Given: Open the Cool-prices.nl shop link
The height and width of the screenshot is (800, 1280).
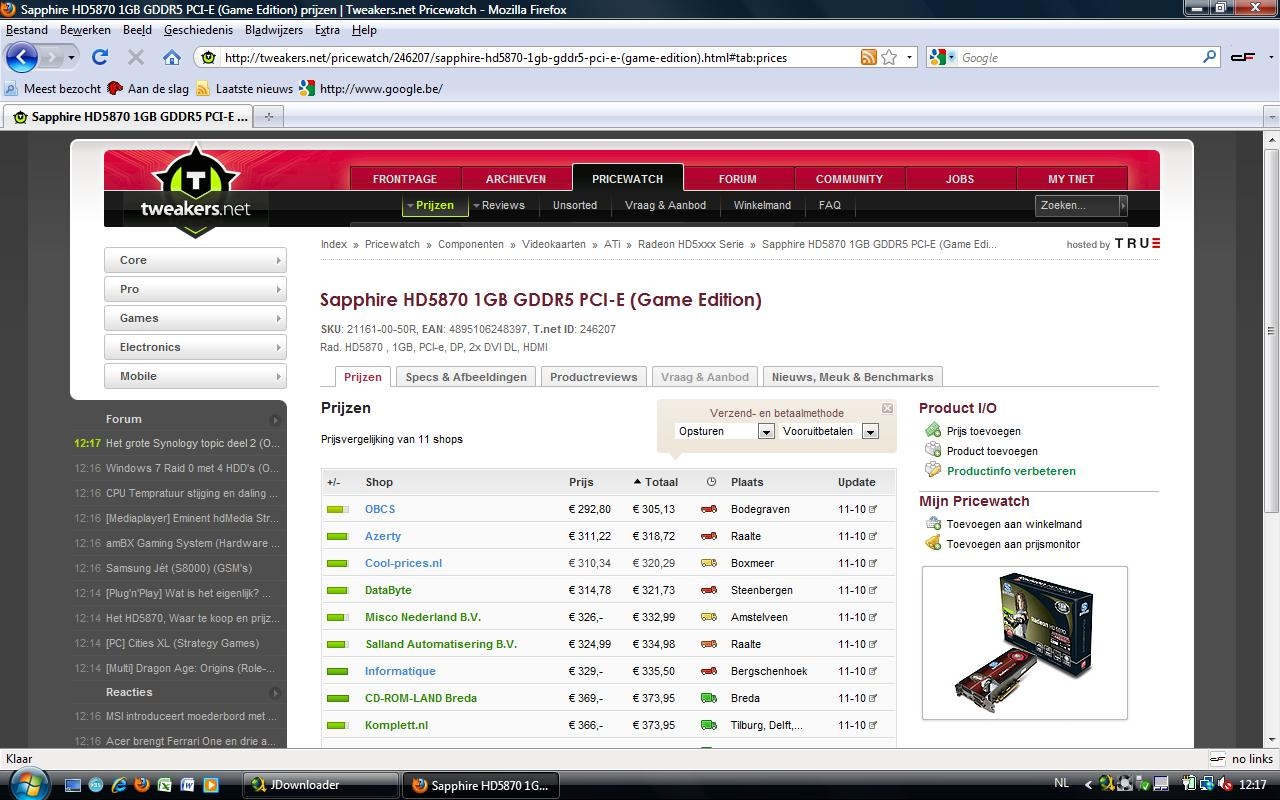Looking at the screenshot, I should tap(403, 563).
